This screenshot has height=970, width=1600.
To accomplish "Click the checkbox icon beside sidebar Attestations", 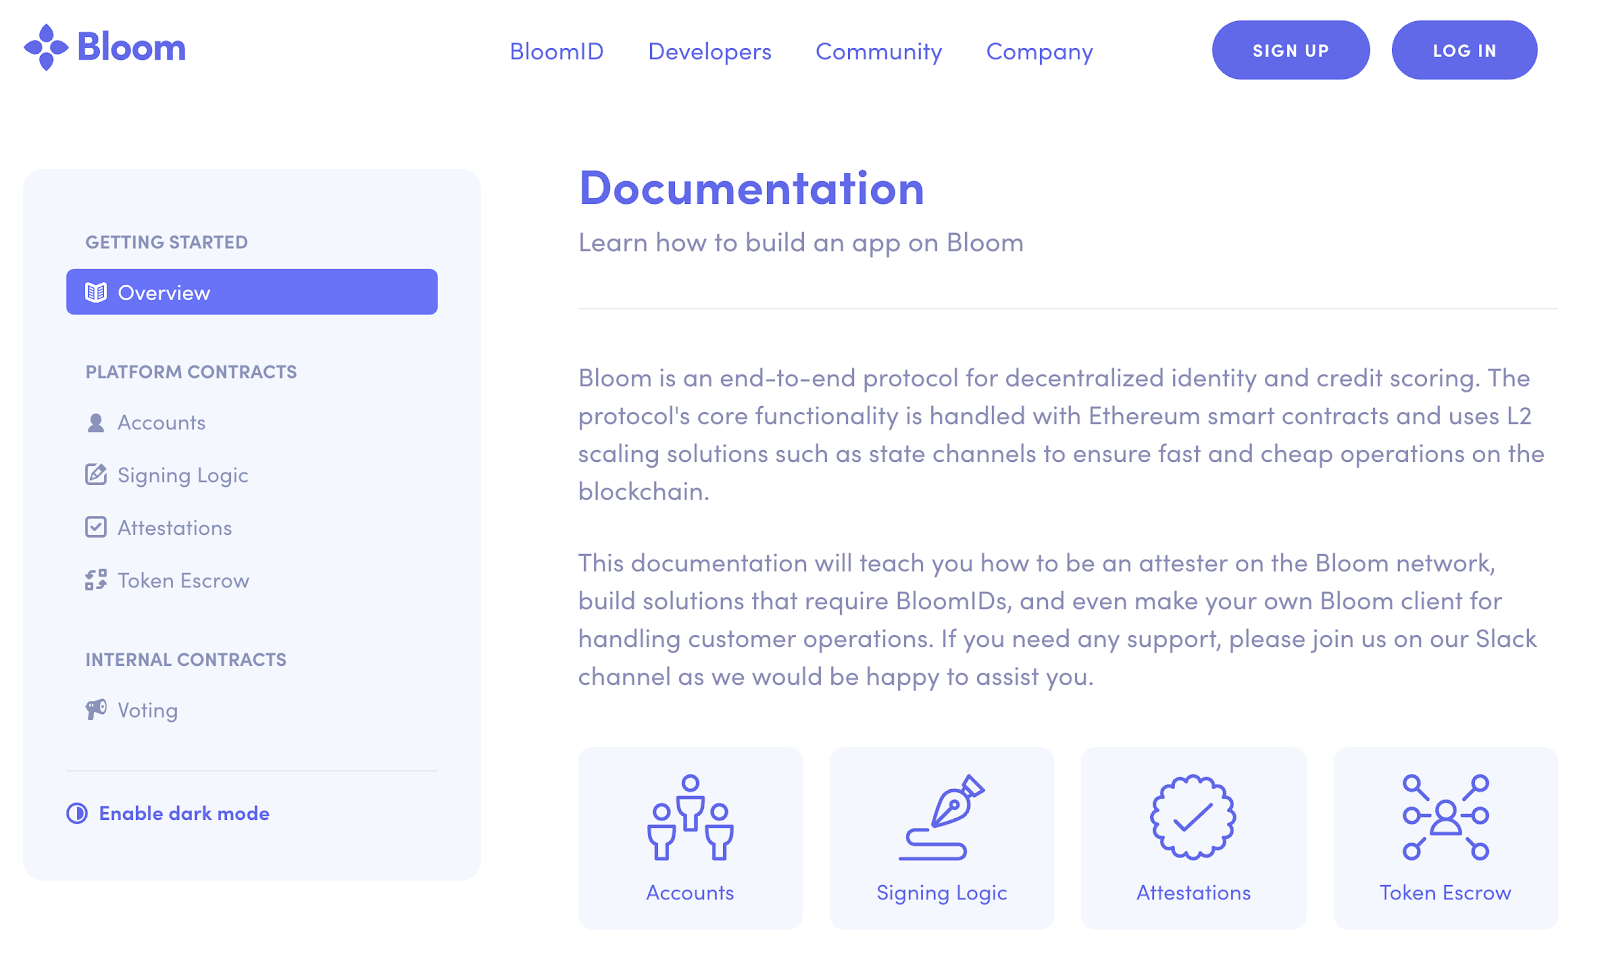I will tap(96, 527).
